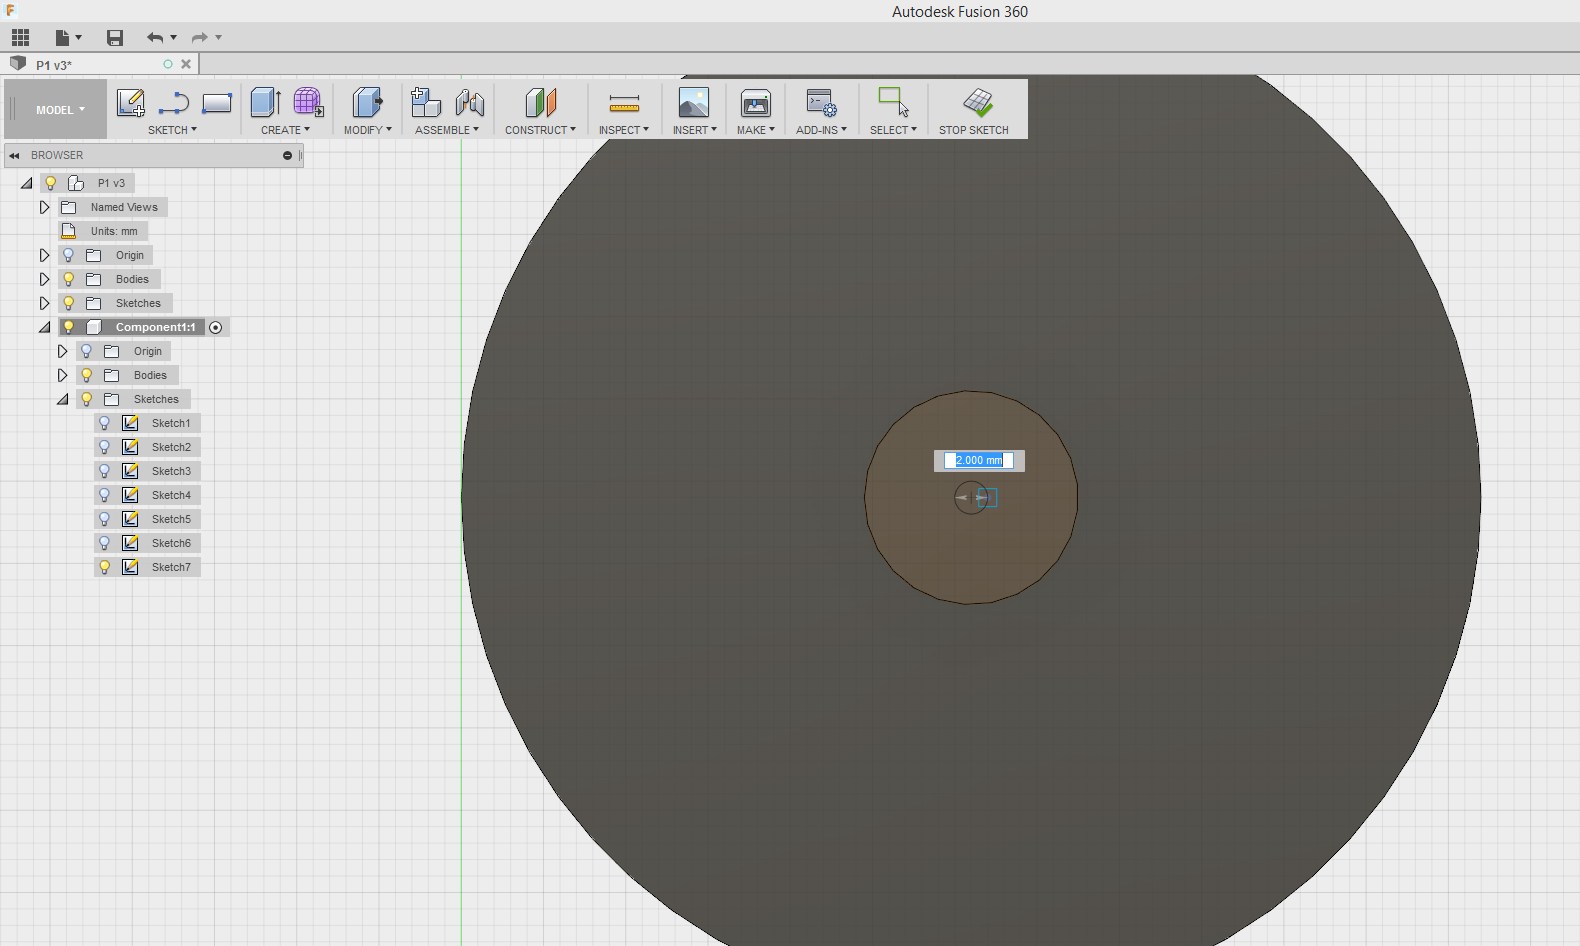Click the Sketch7 sketch icon
This screenshot has width=1580, height=946.
pos(130,567)
